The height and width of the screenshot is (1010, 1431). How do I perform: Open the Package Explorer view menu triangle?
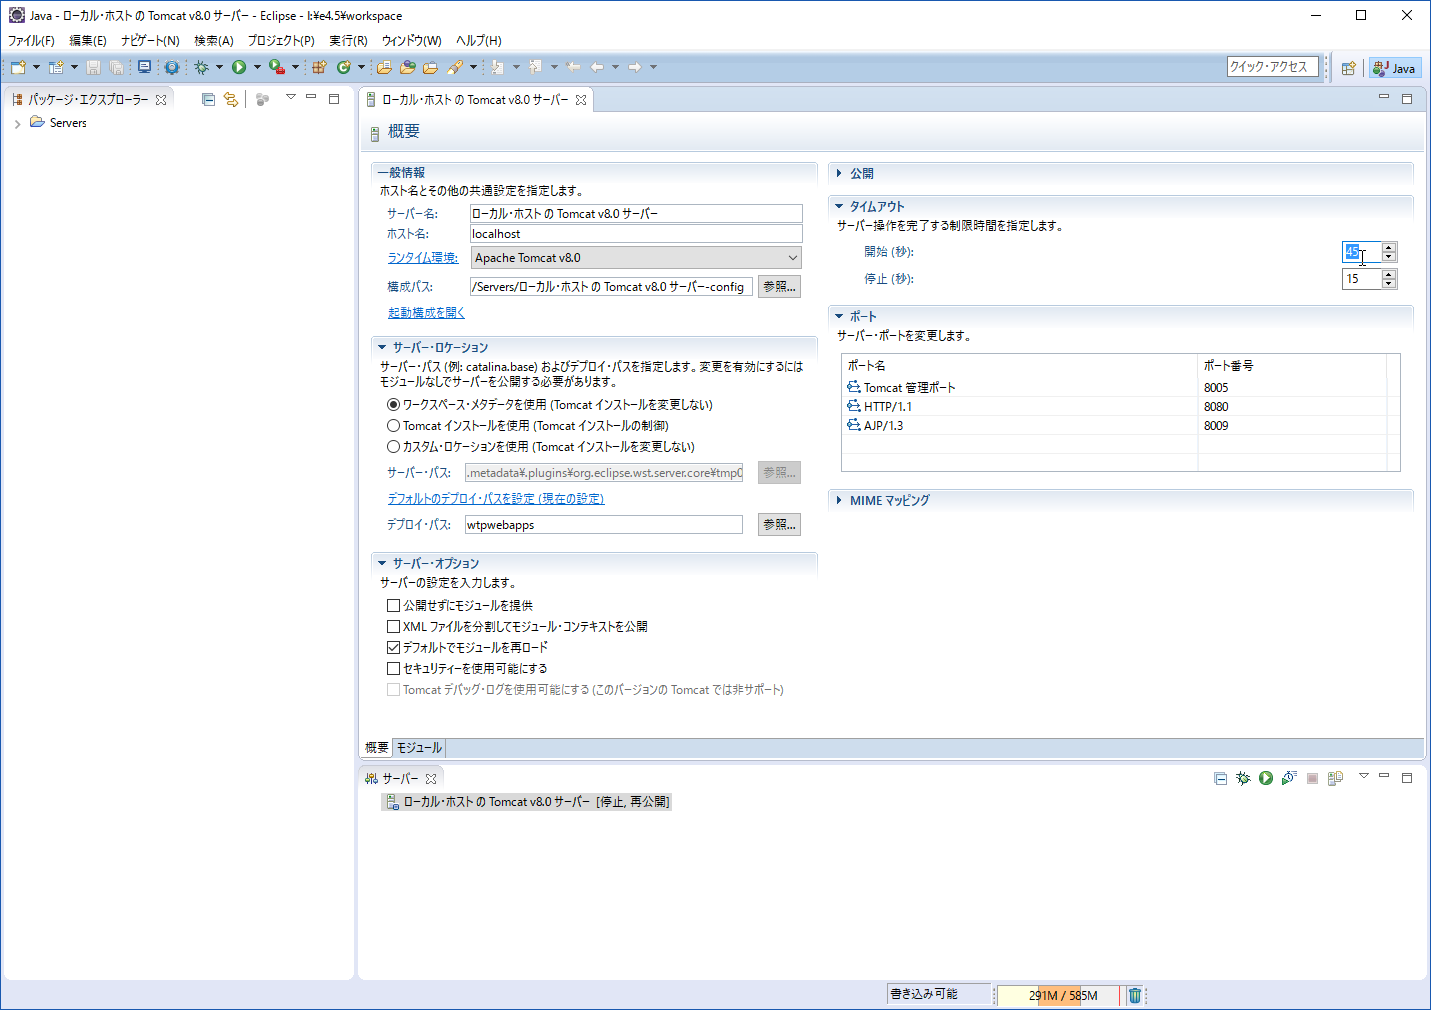click(291, 97)
